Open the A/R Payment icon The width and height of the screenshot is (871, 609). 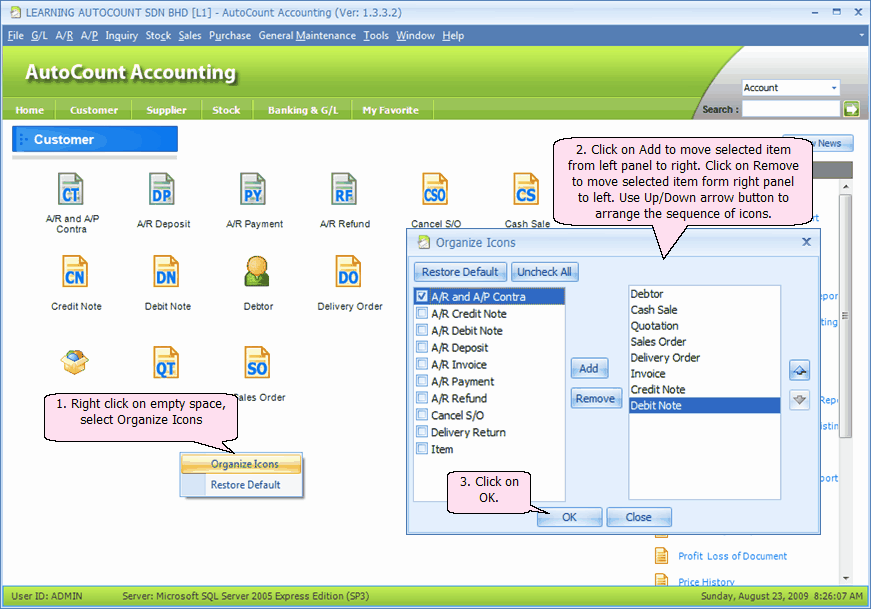click(x=253, y=189)
